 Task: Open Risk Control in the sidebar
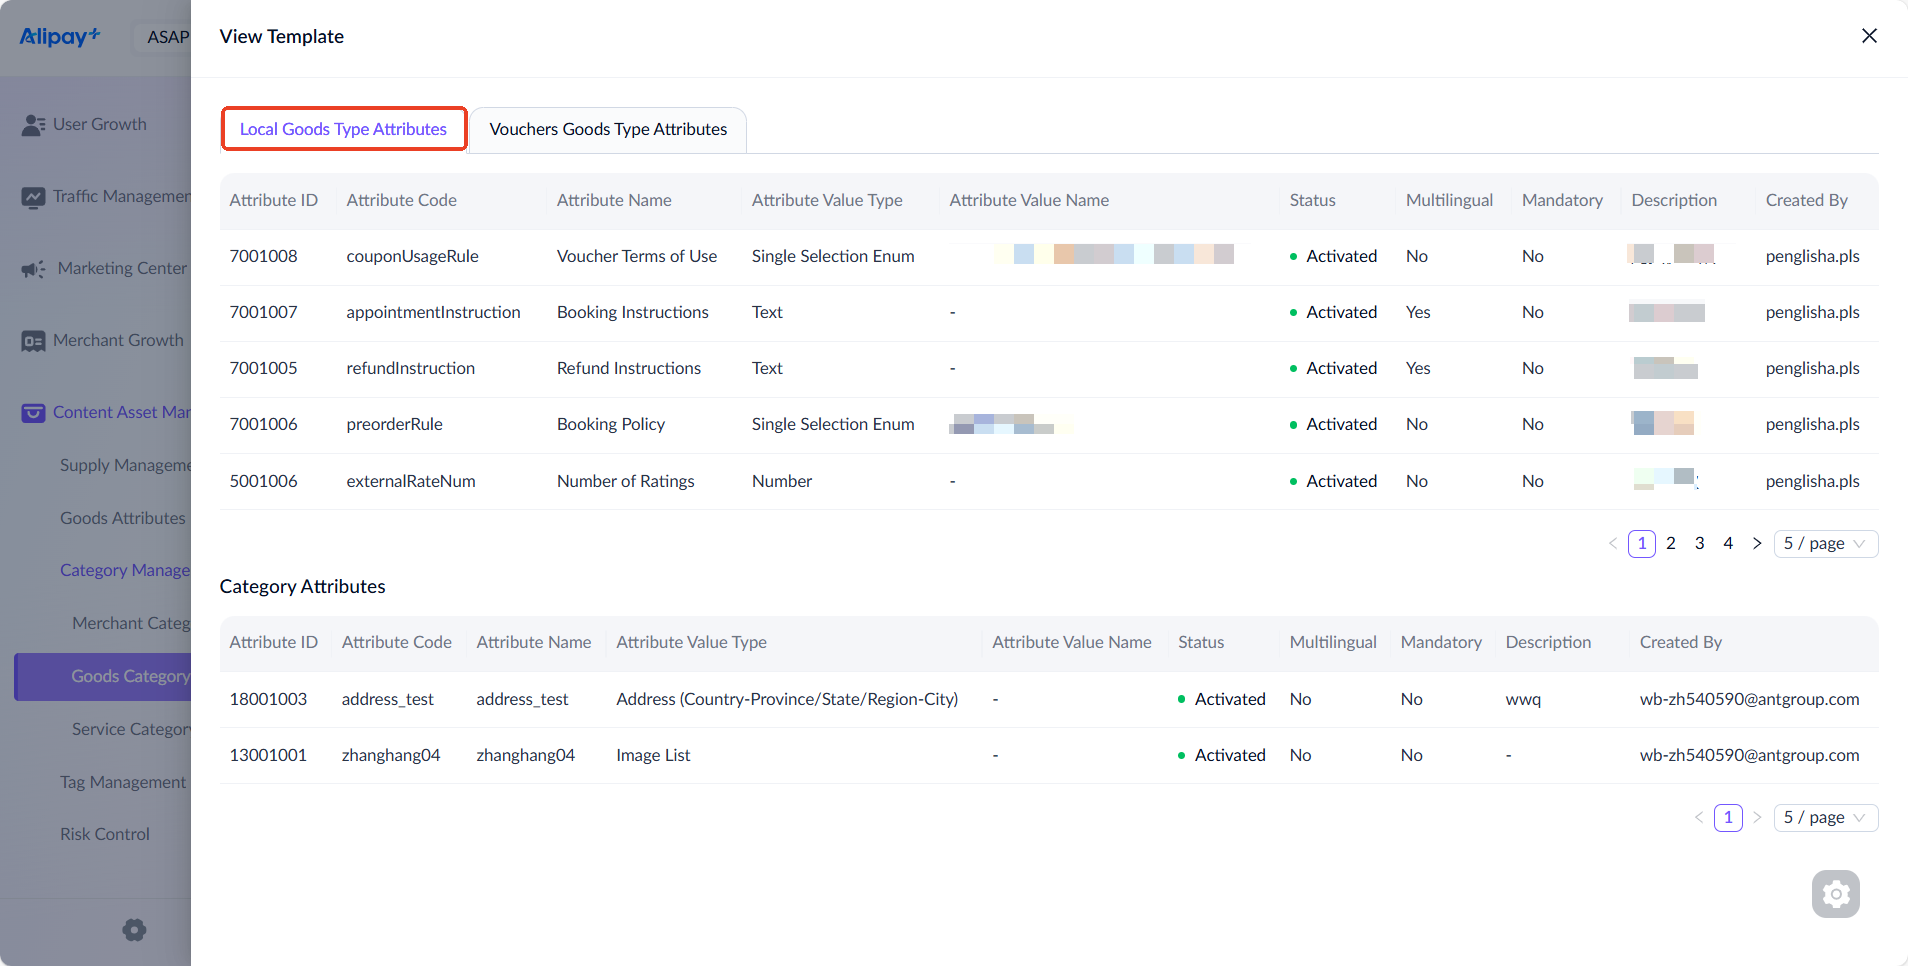coord(105,834)
